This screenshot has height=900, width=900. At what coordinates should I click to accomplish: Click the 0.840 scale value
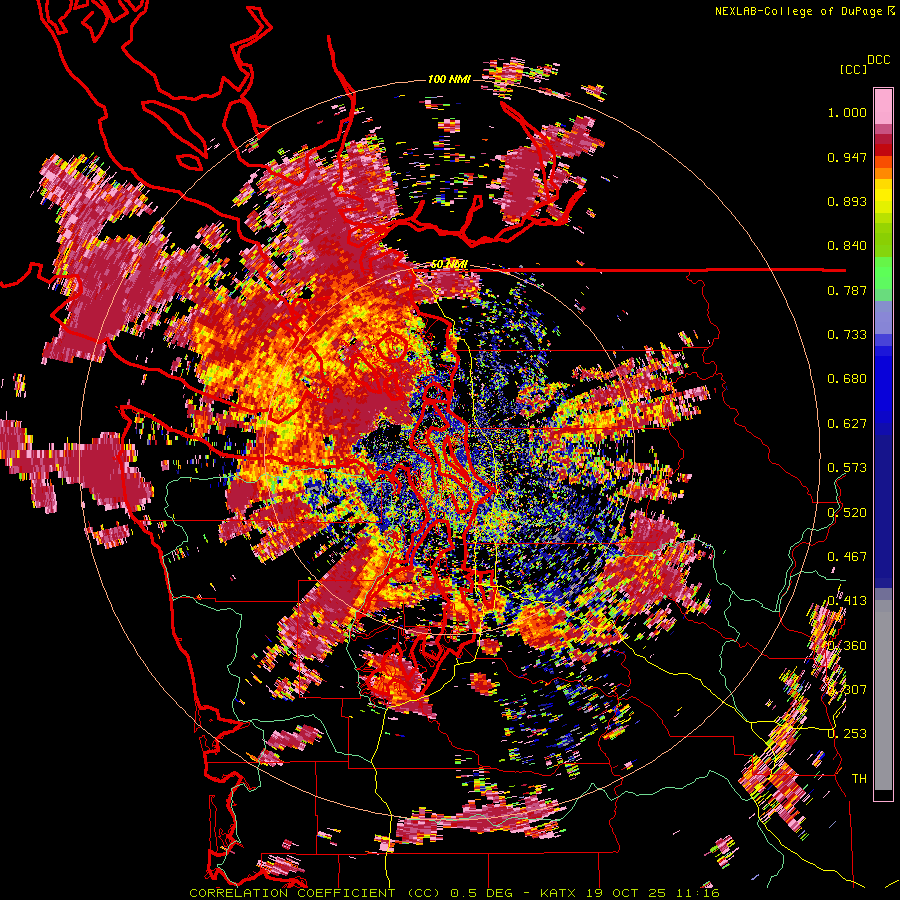coord(847,246)
